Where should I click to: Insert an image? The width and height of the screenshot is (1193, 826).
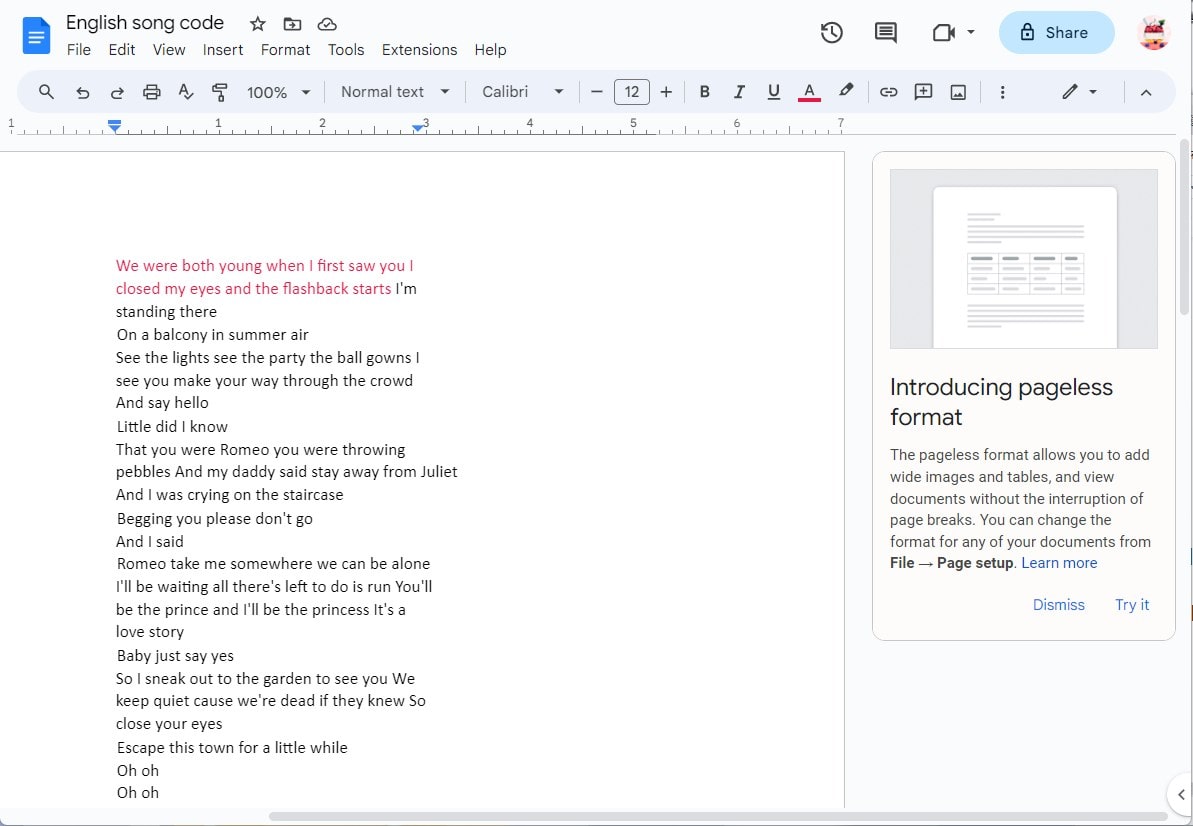(957, 91)
